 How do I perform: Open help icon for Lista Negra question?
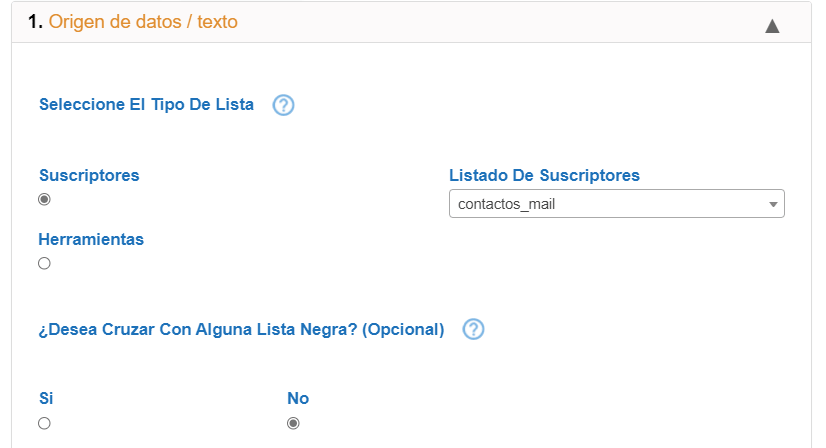pyautogui.click(x=473, y=329)
